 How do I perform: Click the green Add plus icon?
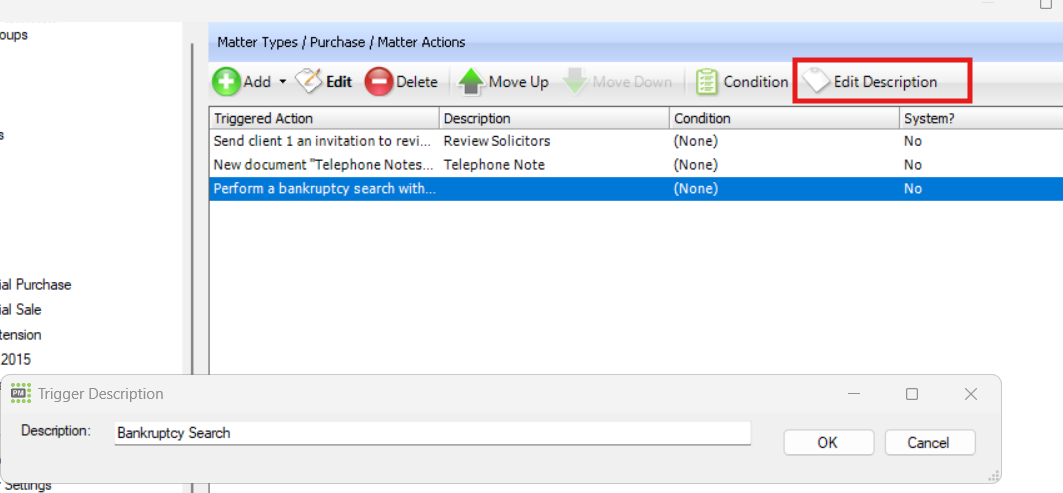pyautogui.click(x=226, y=82)
